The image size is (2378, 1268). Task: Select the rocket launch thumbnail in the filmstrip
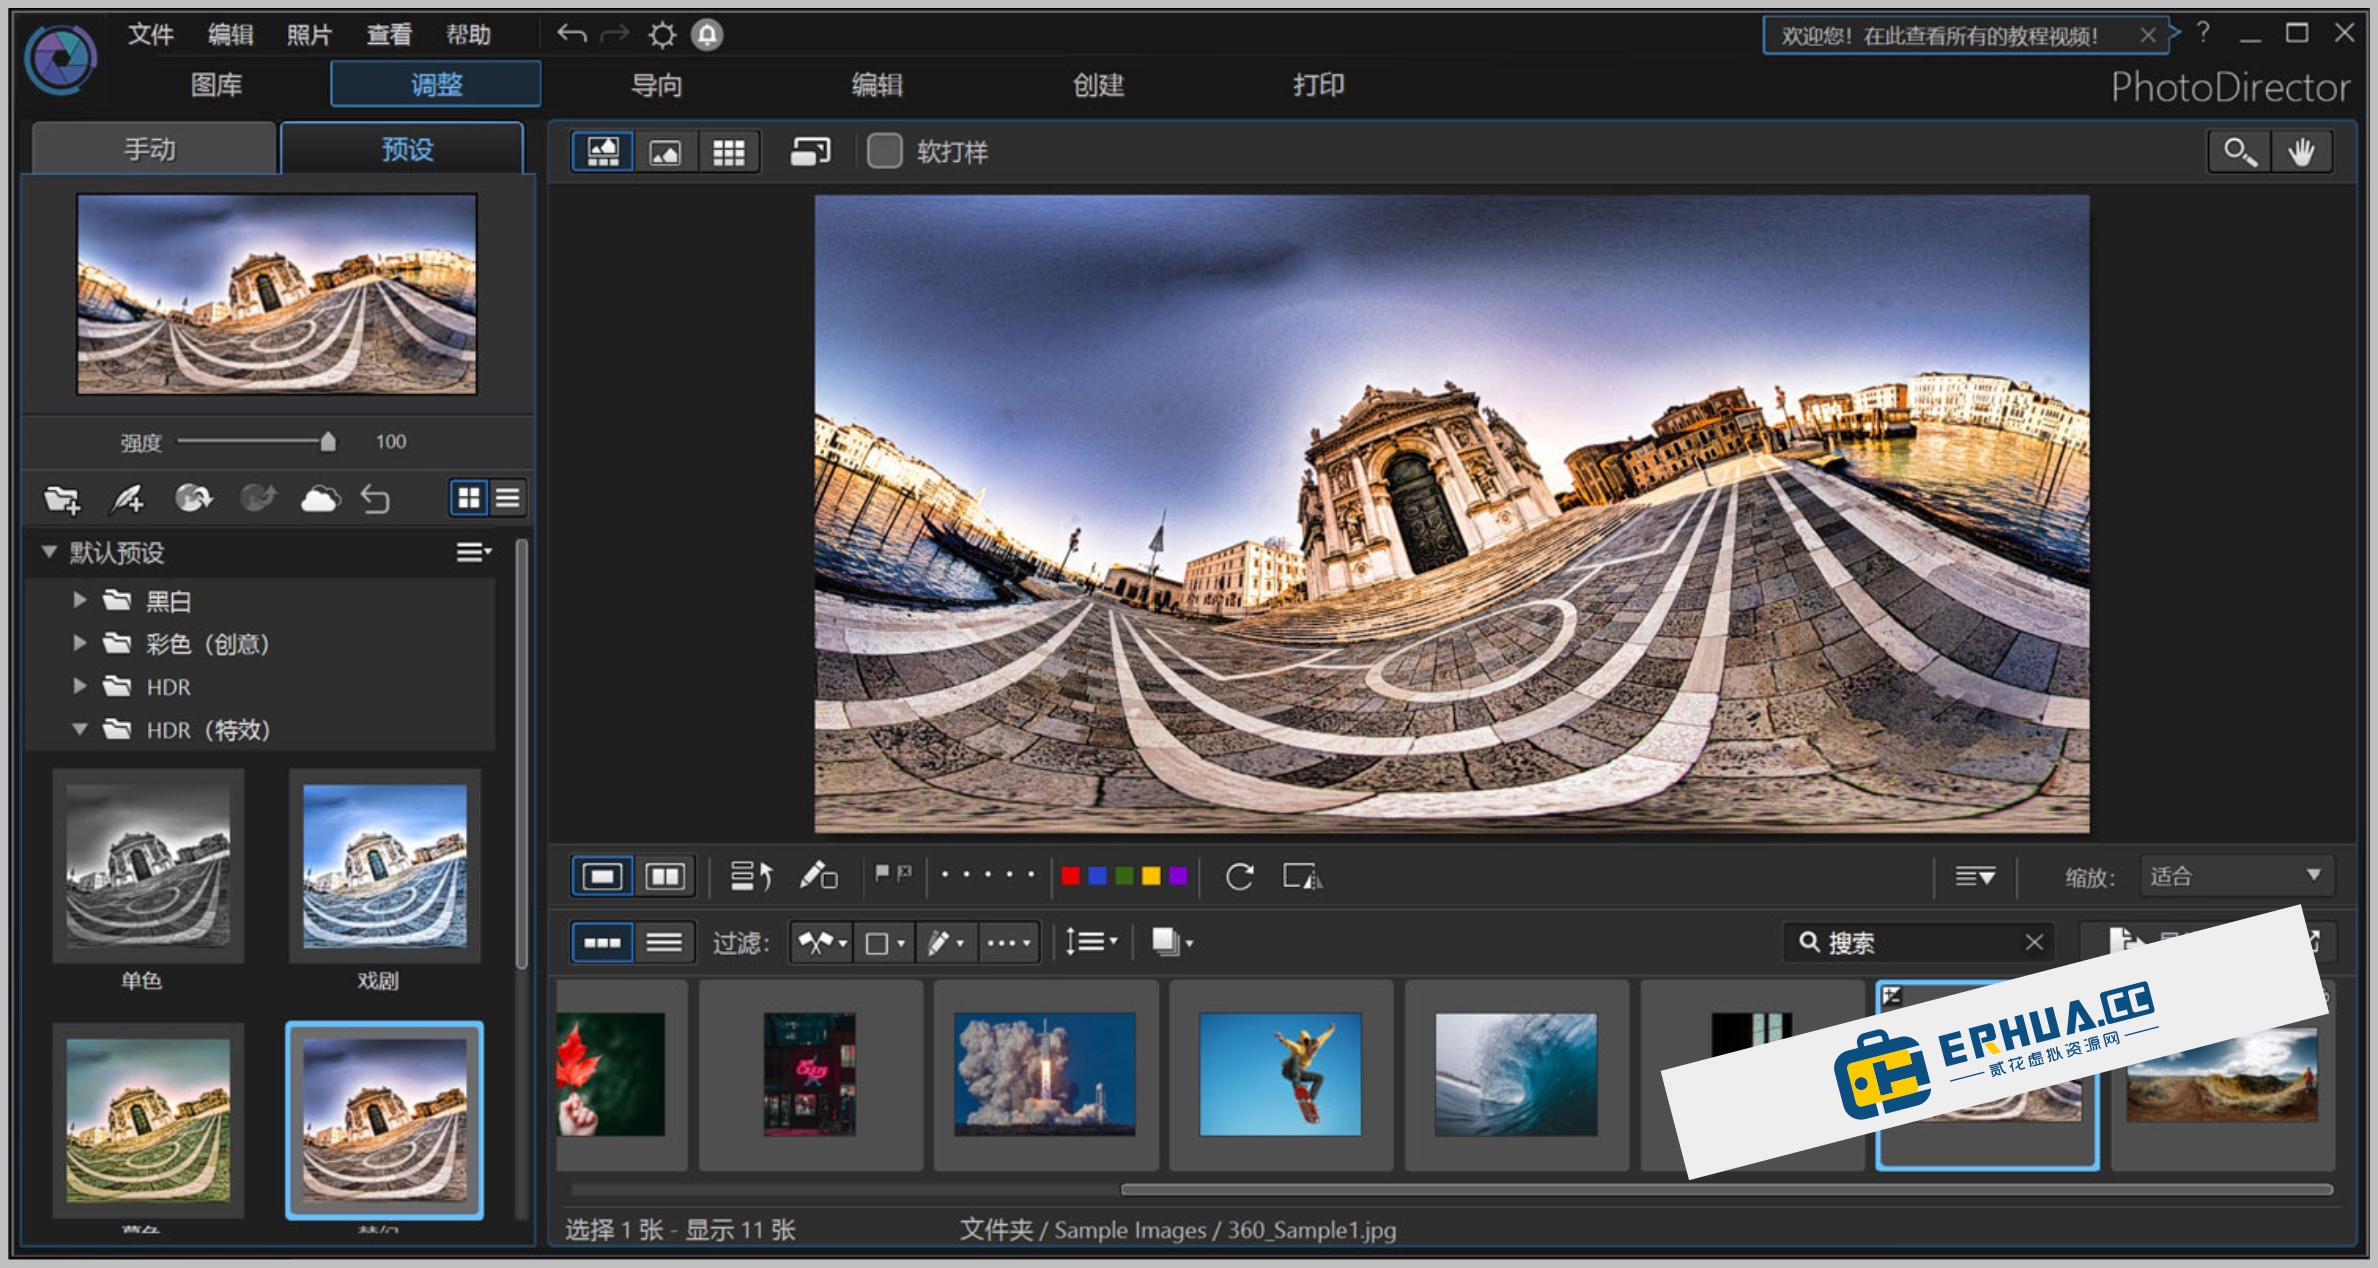pos(1046,1075)
